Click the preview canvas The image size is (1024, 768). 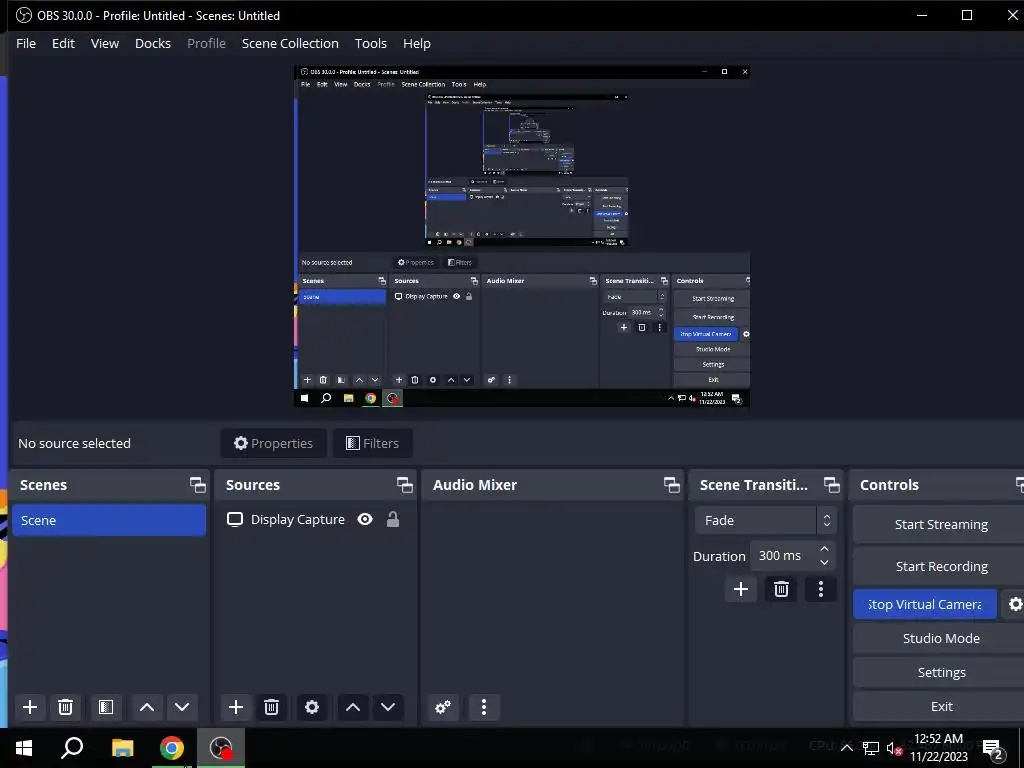click(x=522, y=236)
